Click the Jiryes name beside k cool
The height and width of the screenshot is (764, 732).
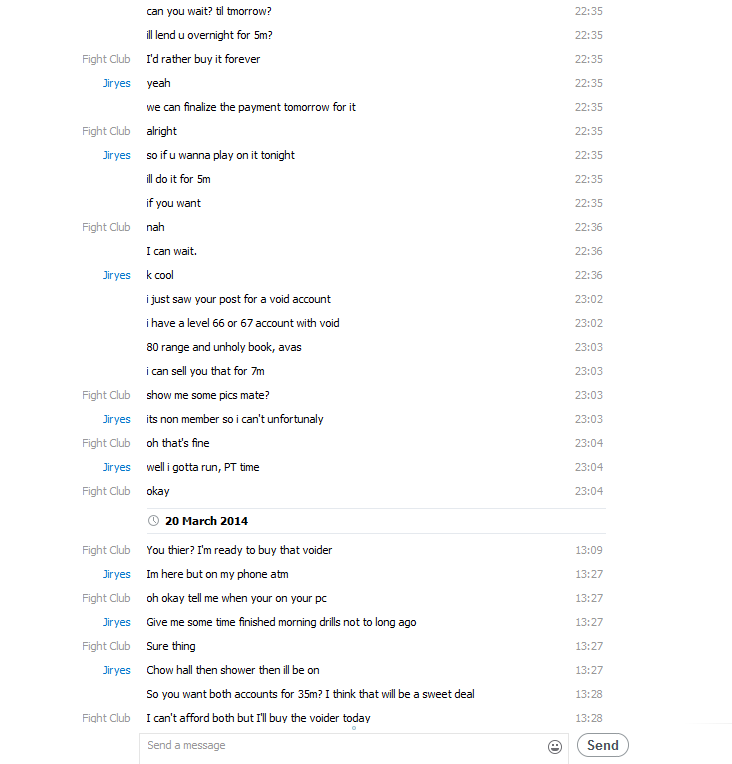(116, 275)
